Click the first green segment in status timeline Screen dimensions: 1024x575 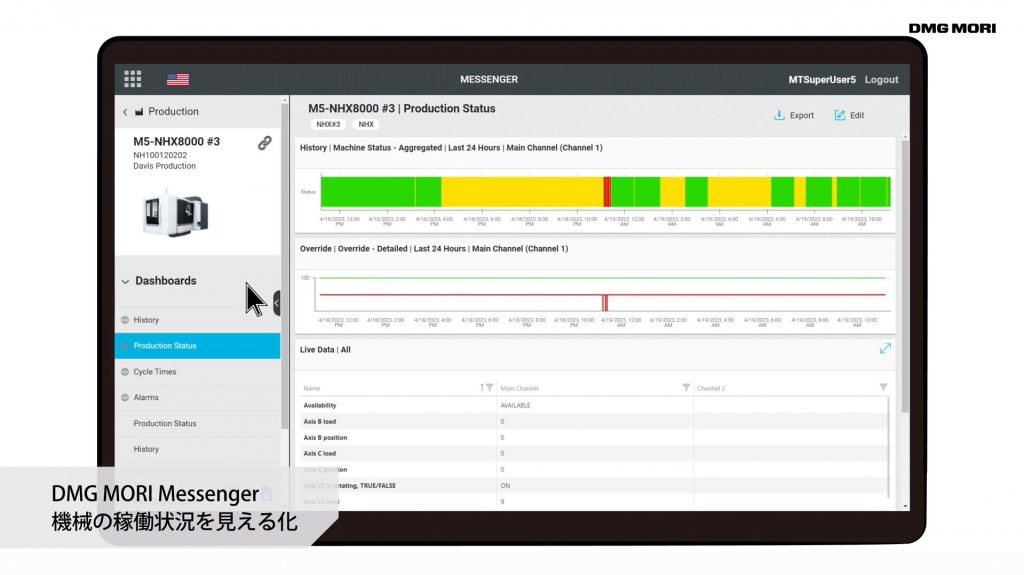coord(368,192)
